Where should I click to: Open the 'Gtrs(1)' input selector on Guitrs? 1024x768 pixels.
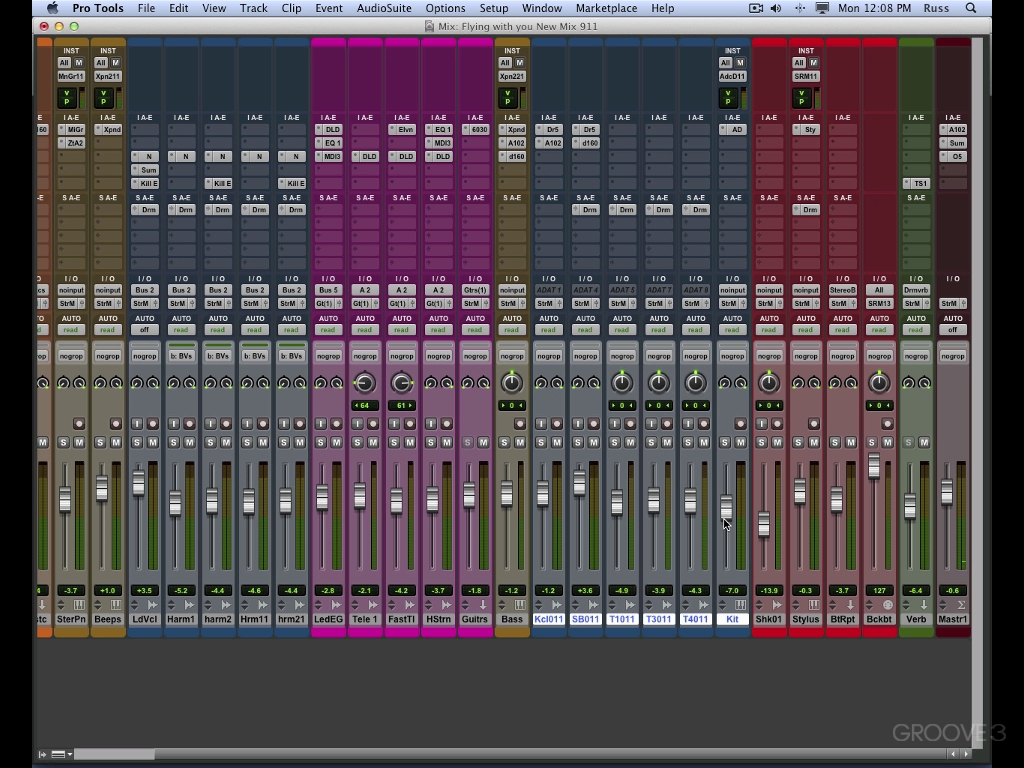coord(475,290)
